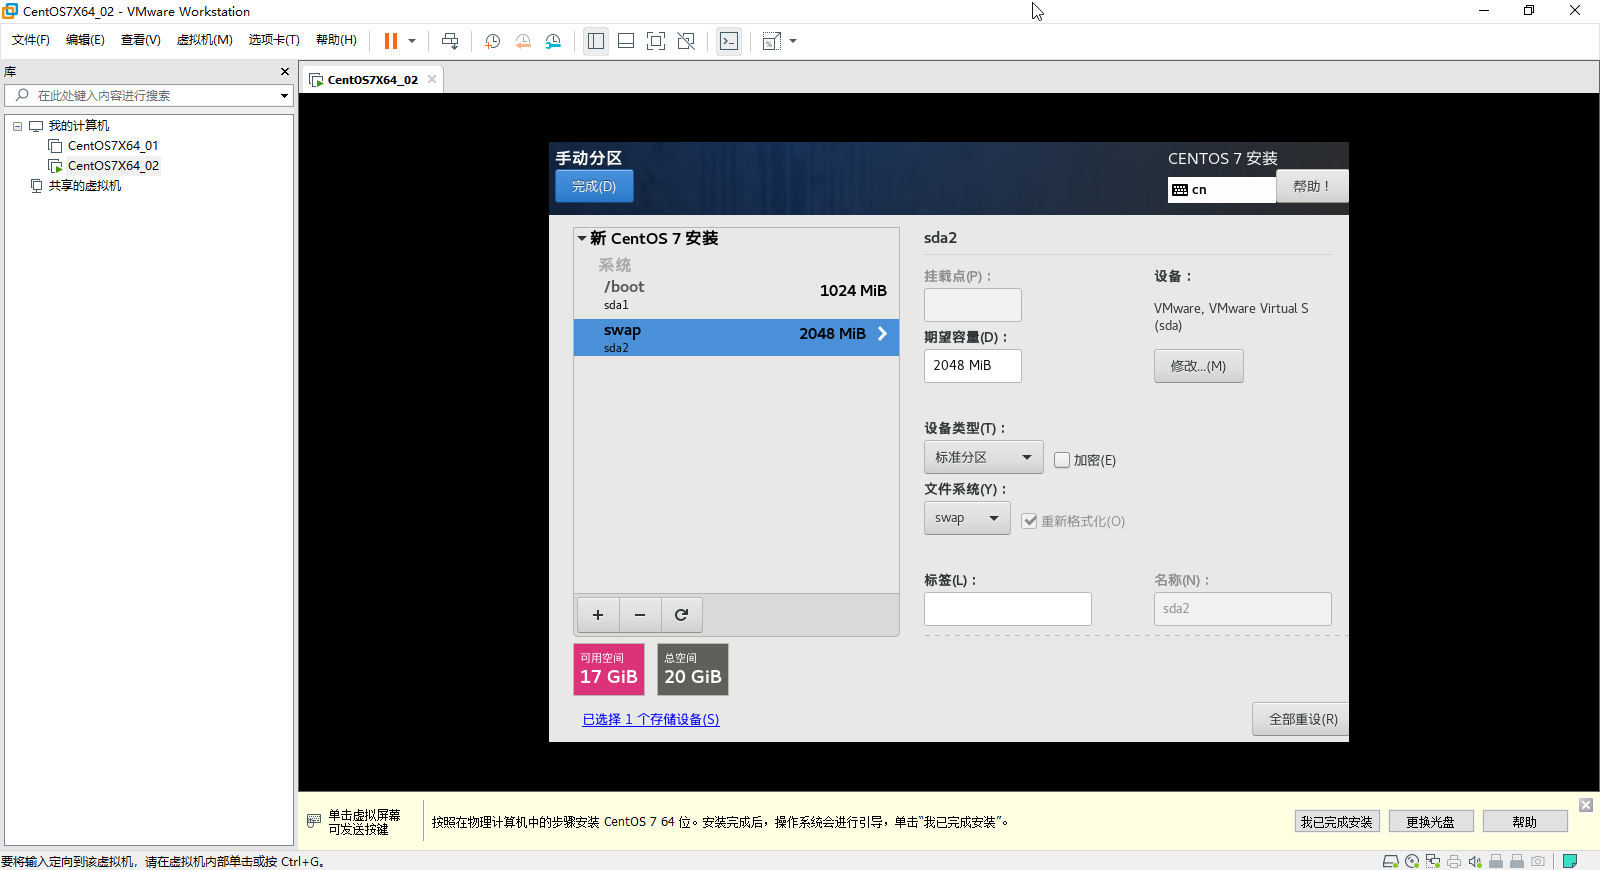Click the teal message log icon
Screen dimensions: 1600x870
pos(1570,861)
